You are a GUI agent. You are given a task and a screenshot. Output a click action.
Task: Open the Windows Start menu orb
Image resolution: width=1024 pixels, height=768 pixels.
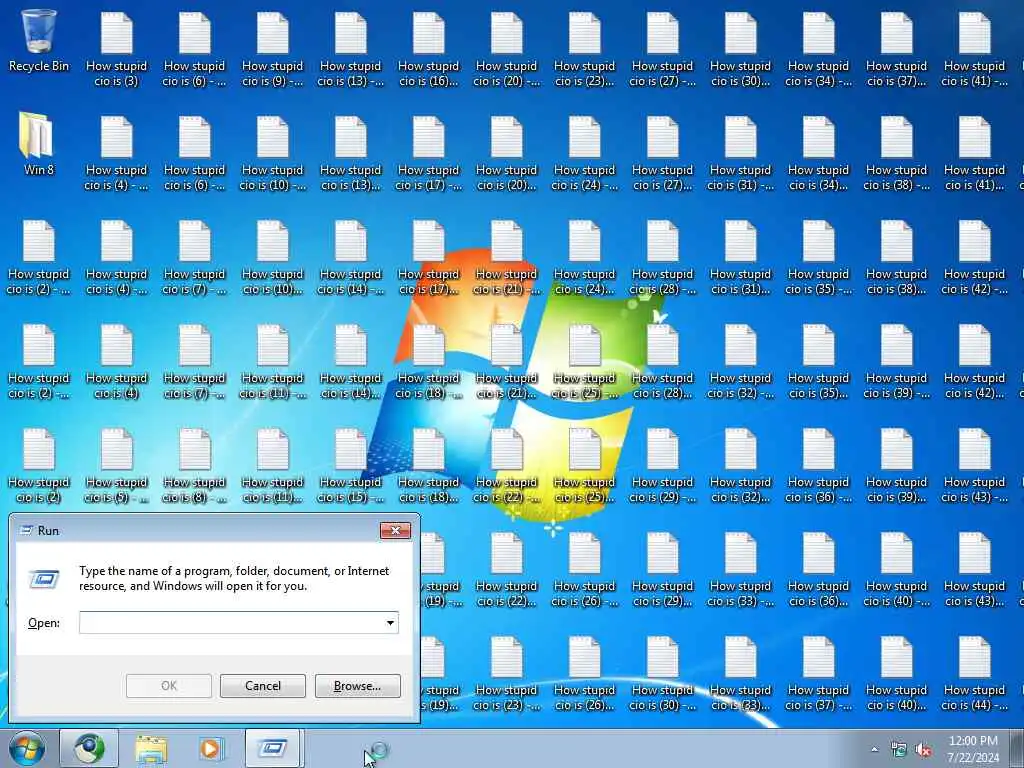27,748
